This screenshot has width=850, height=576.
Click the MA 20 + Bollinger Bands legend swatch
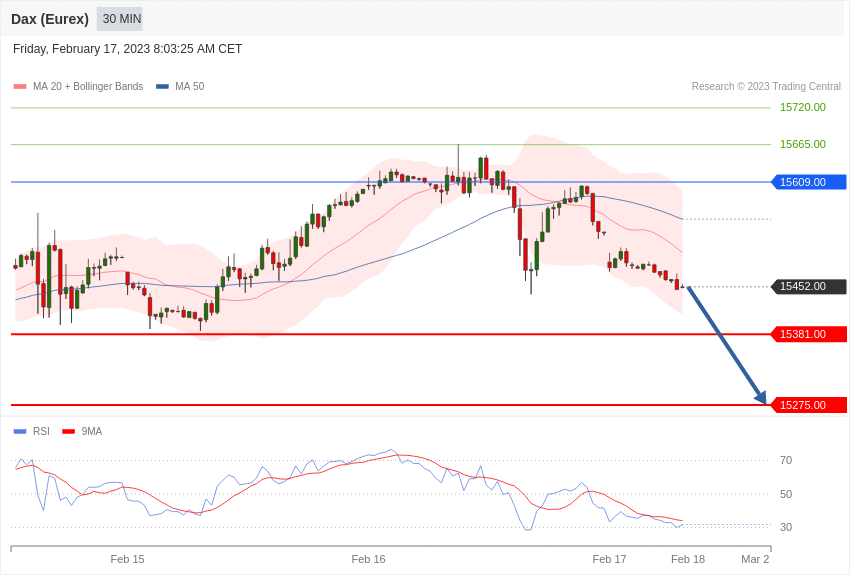point(20,86)
